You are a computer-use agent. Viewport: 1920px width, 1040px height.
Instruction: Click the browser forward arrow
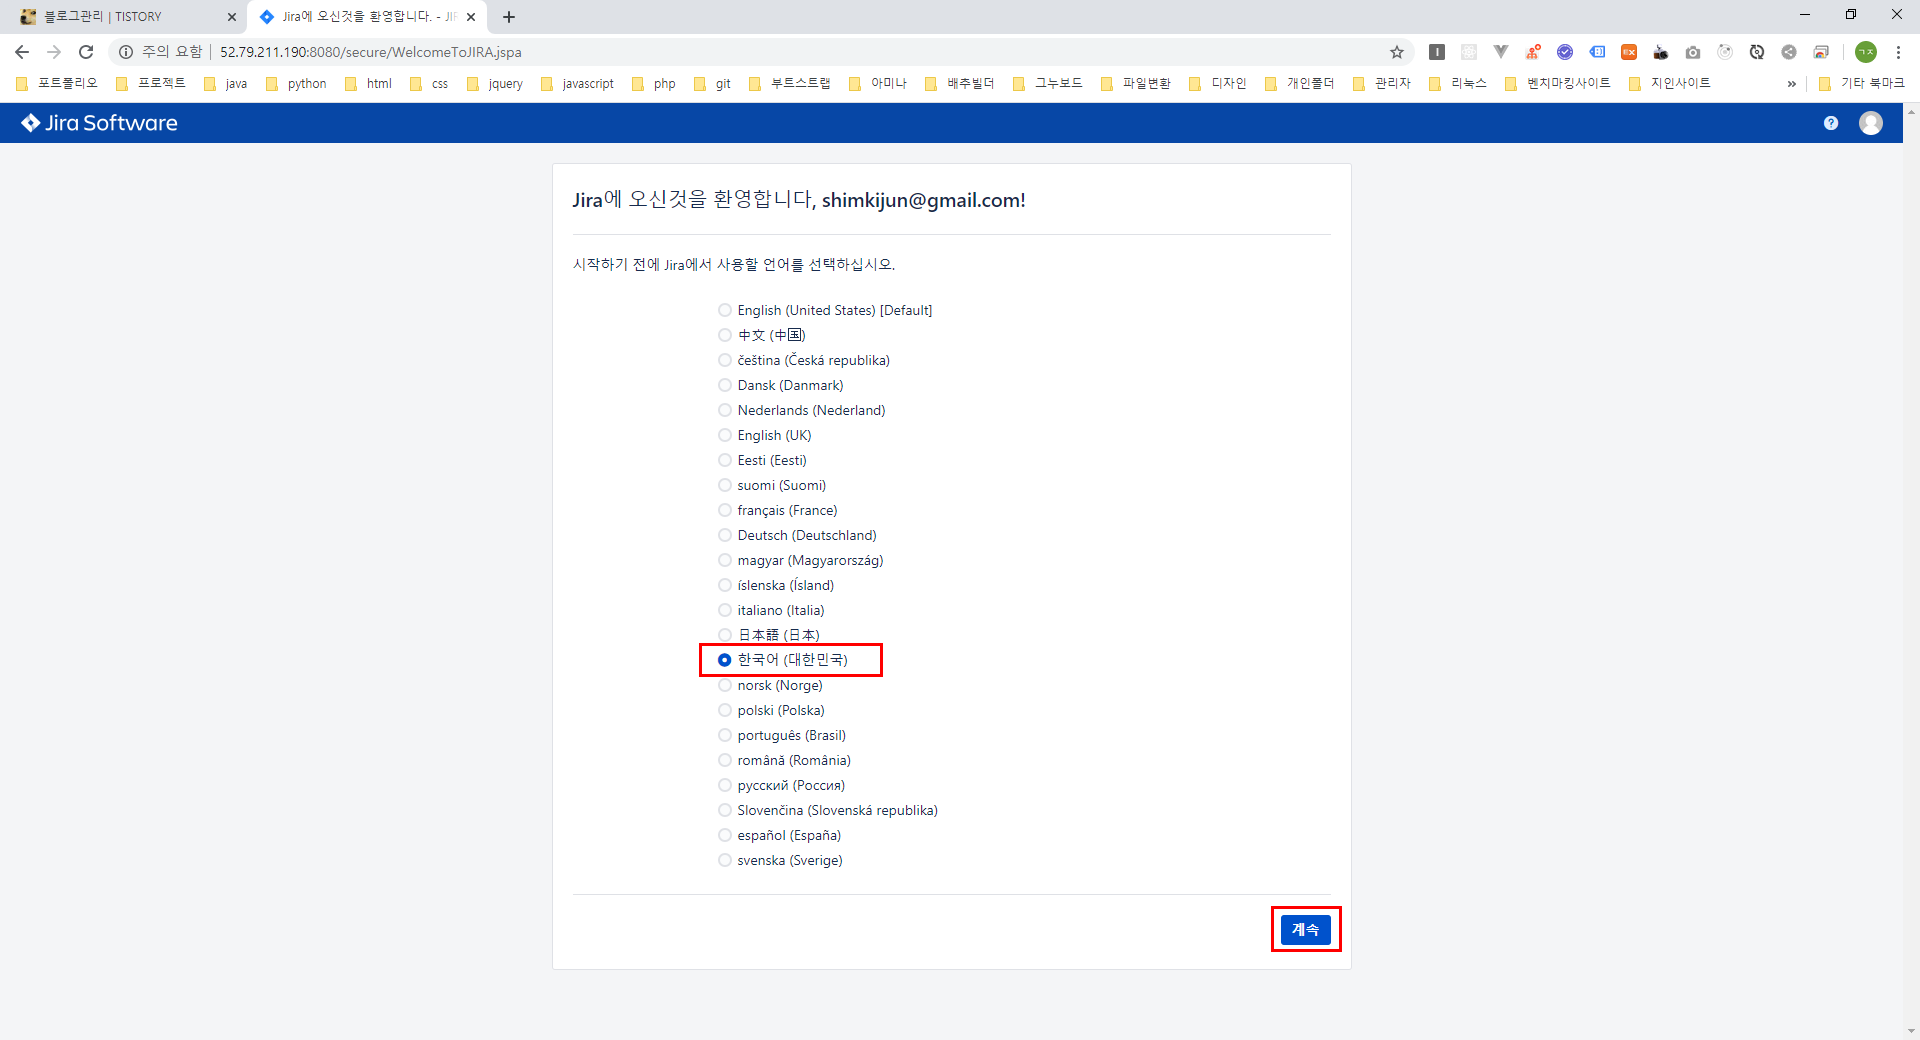click(54, 52)
